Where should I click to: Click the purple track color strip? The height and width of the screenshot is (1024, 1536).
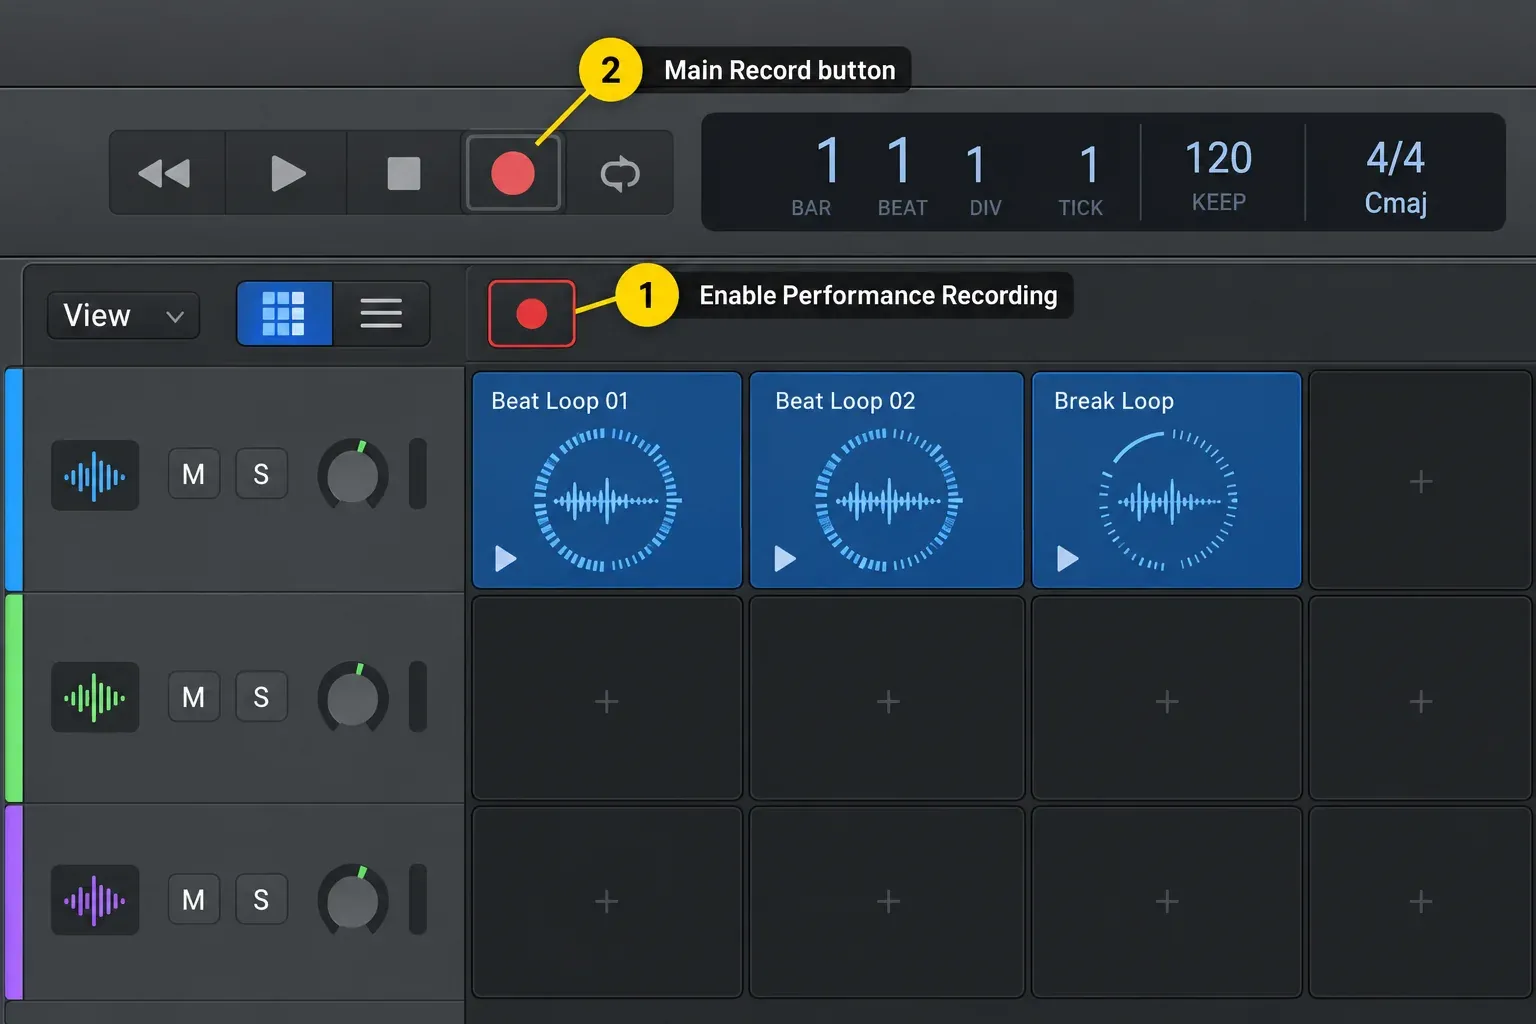click(x=14, y=902)
